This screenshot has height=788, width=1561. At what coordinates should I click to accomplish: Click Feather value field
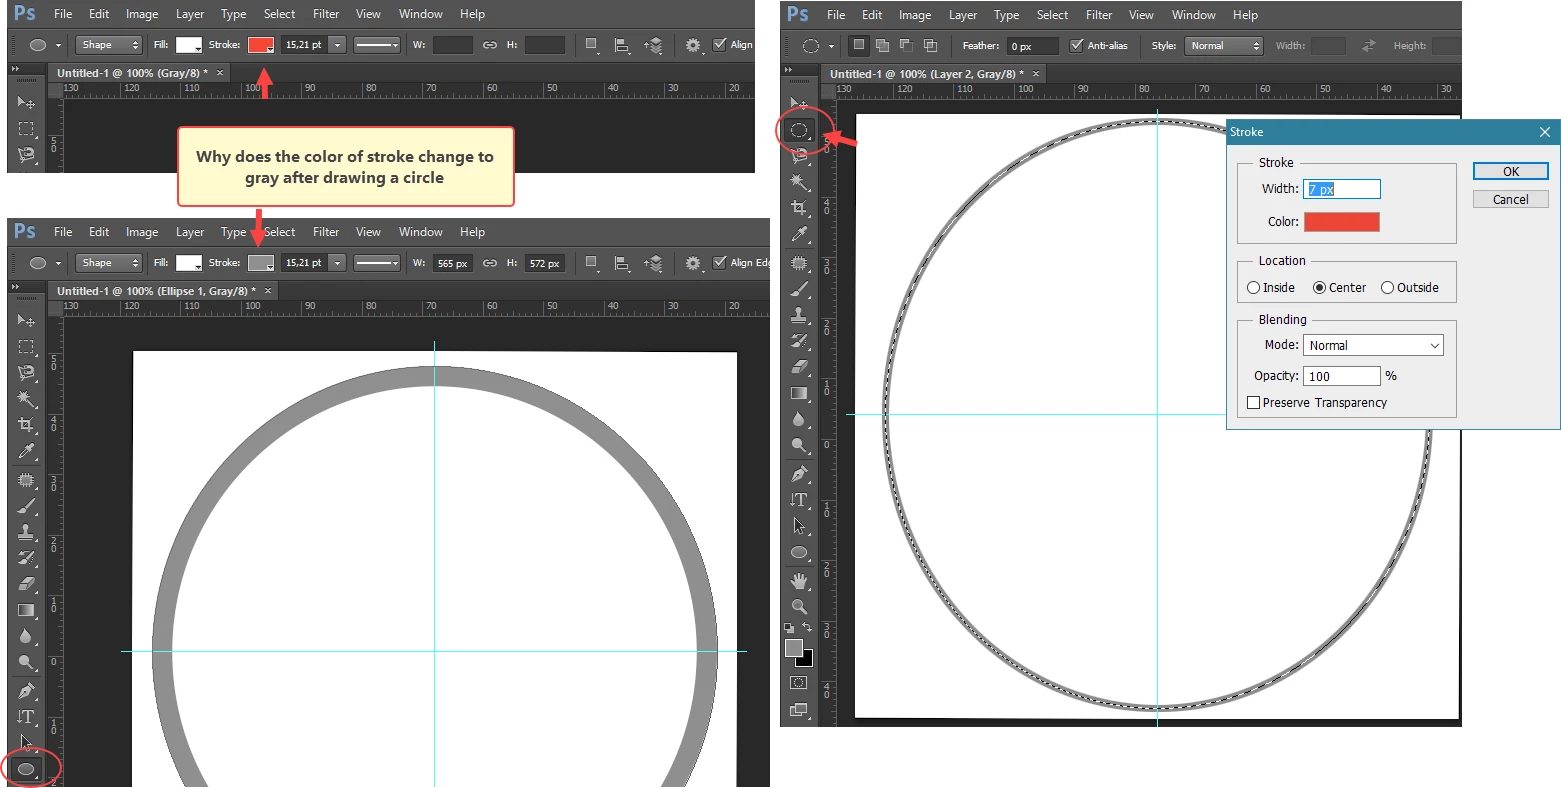tap(1033, 46)
